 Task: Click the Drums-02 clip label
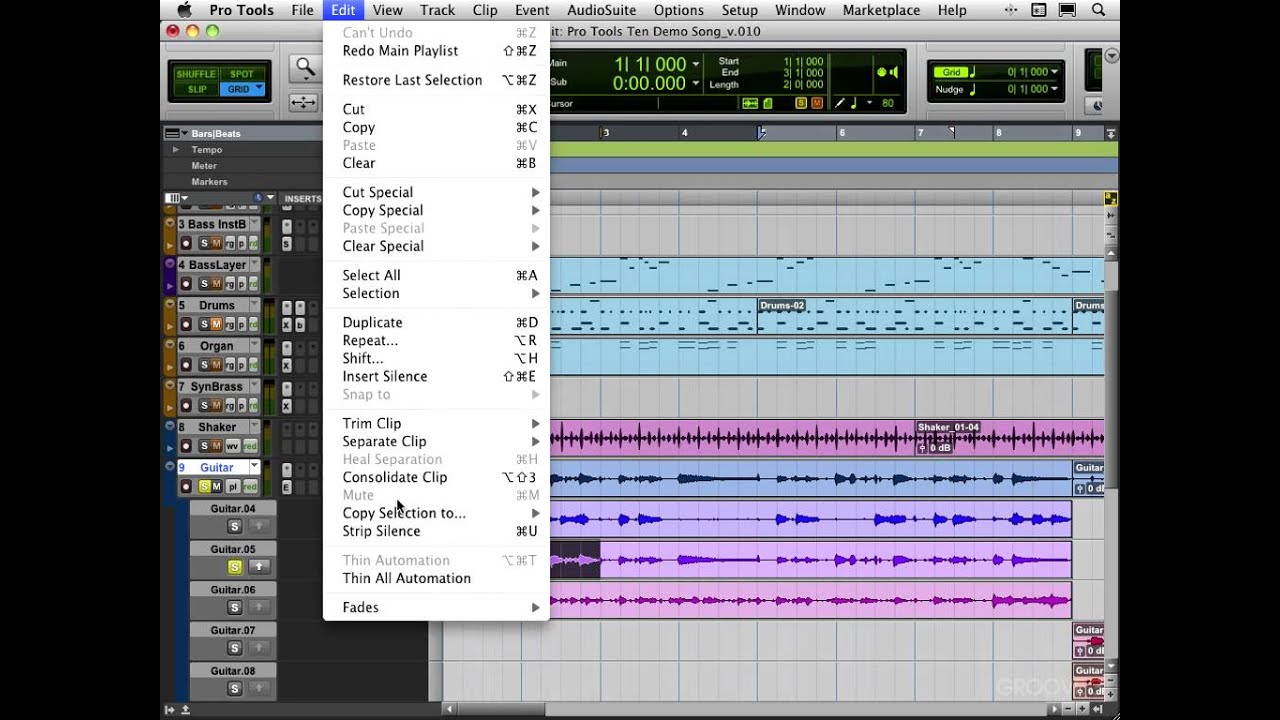tap(782, 306)
